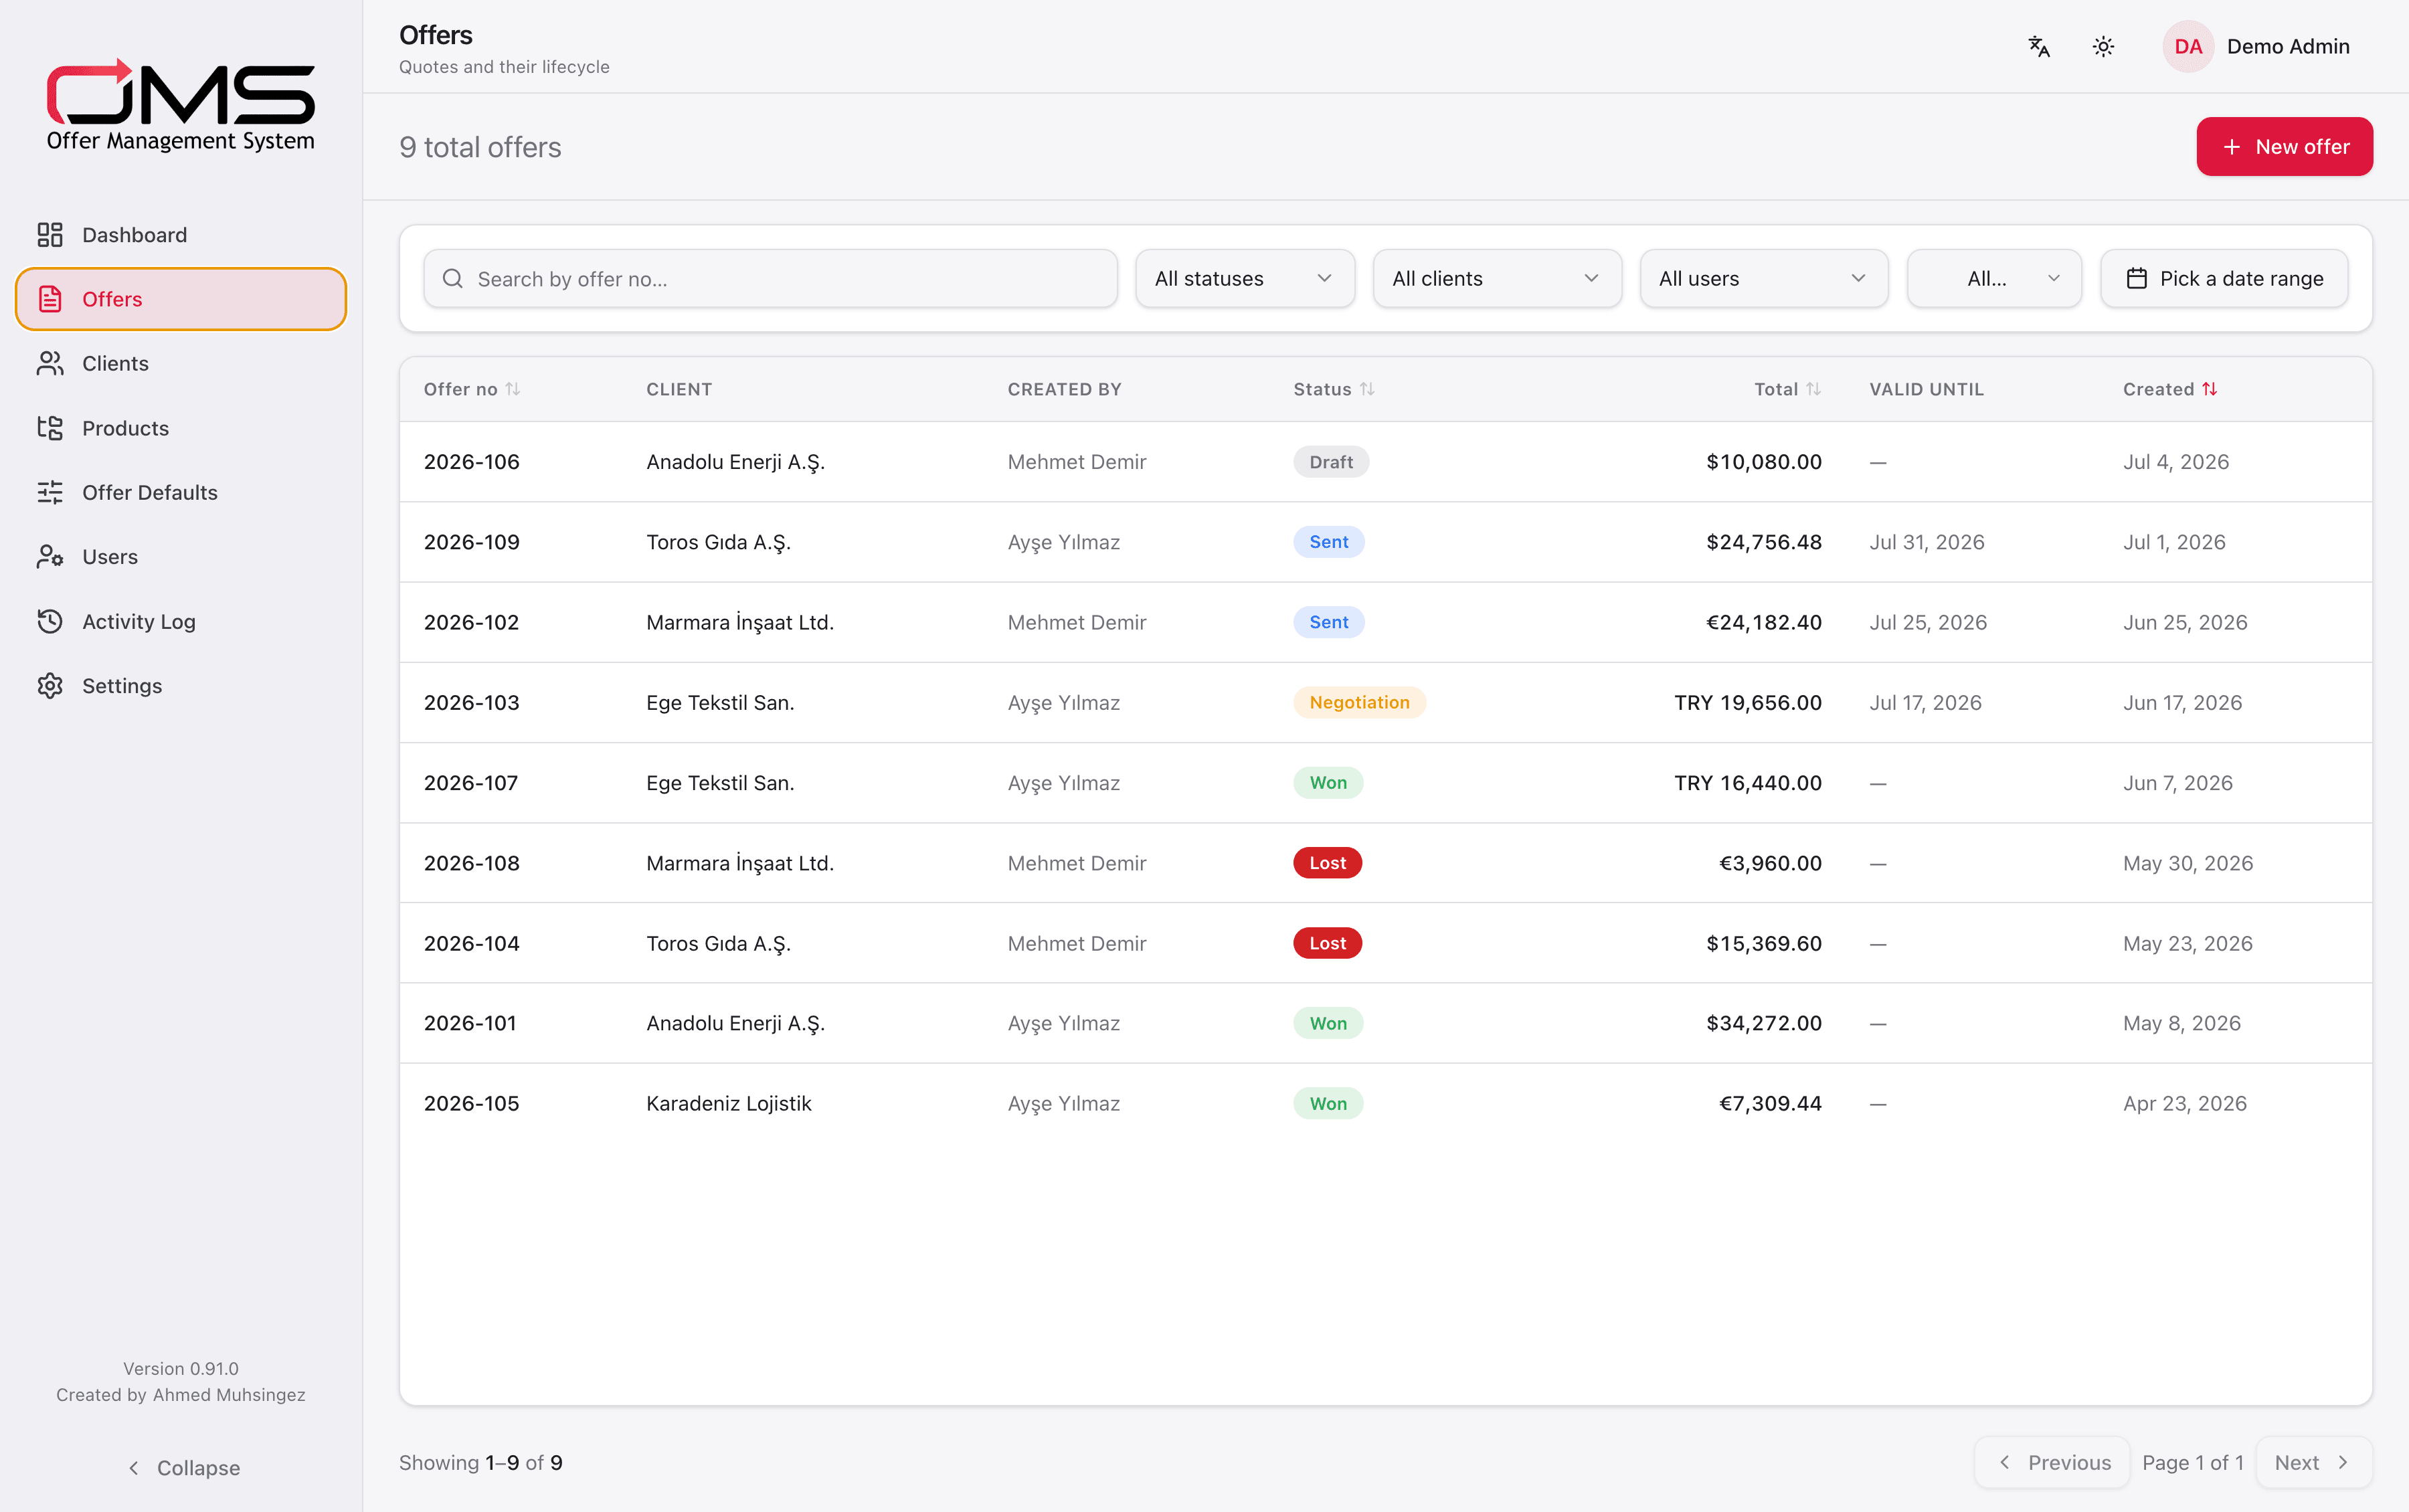Sort table by Created column header
This screenshot has width=2409, height=1512.
[x=2170, y=389]
